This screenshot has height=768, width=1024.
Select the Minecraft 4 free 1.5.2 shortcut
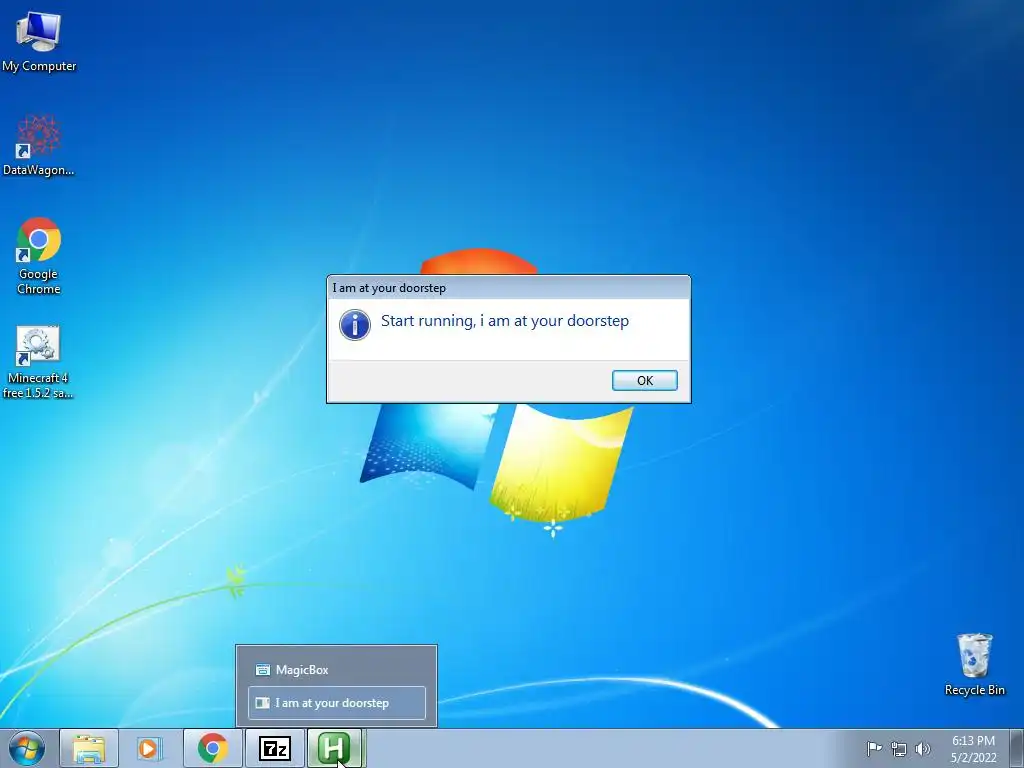click(38, 362)
